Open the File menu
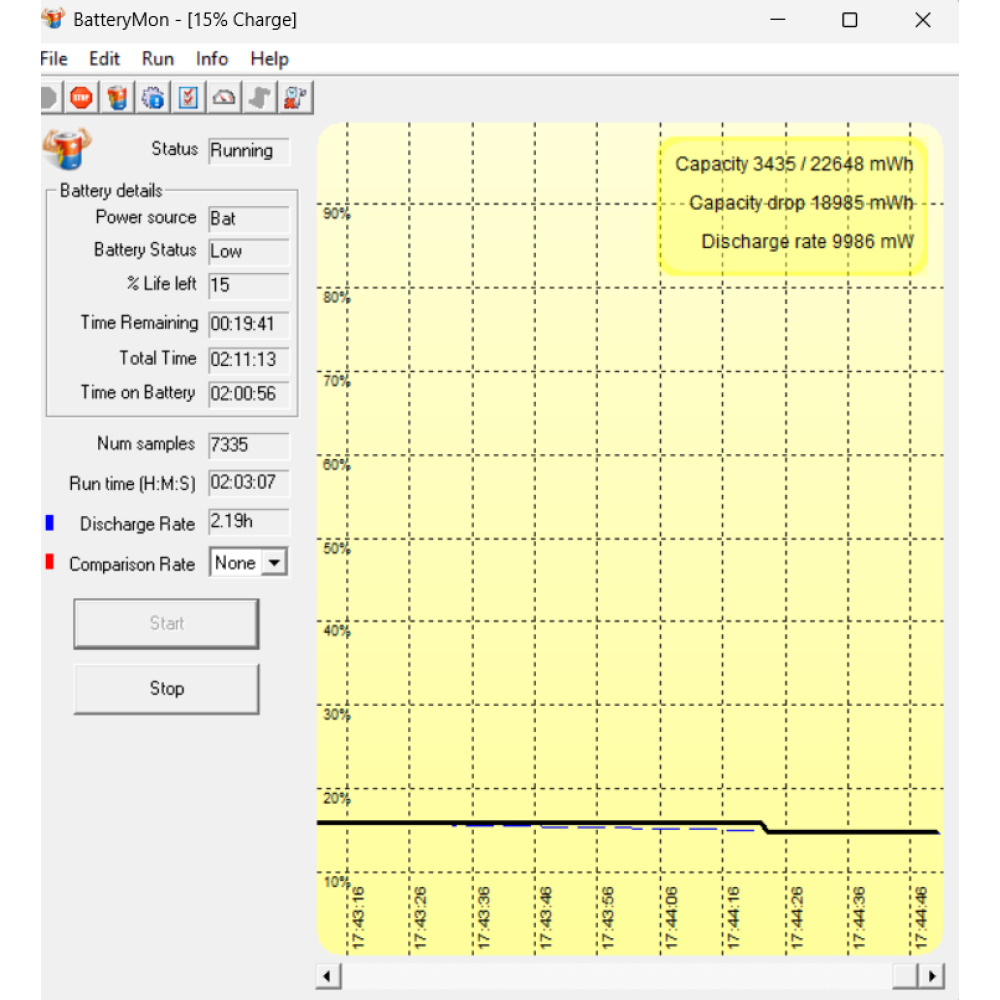Viewport: 1000px width, 1000px height. [x=54, y=59]
